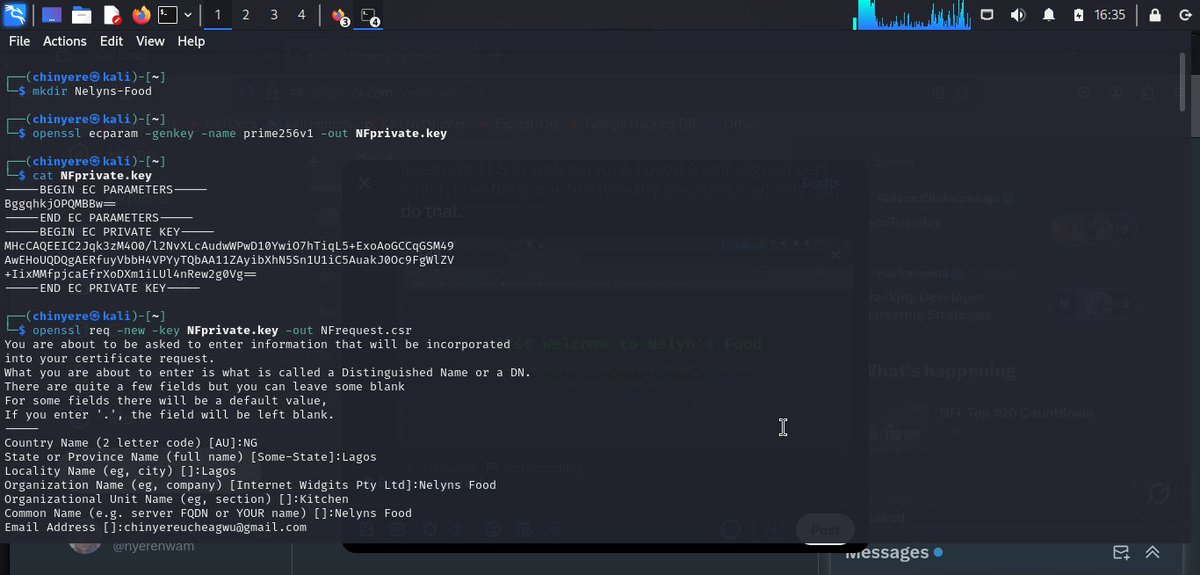This screenshot has width=1200, height=575.
Task: Lock the screen with the padlock icon
Action: point(1155,15)
